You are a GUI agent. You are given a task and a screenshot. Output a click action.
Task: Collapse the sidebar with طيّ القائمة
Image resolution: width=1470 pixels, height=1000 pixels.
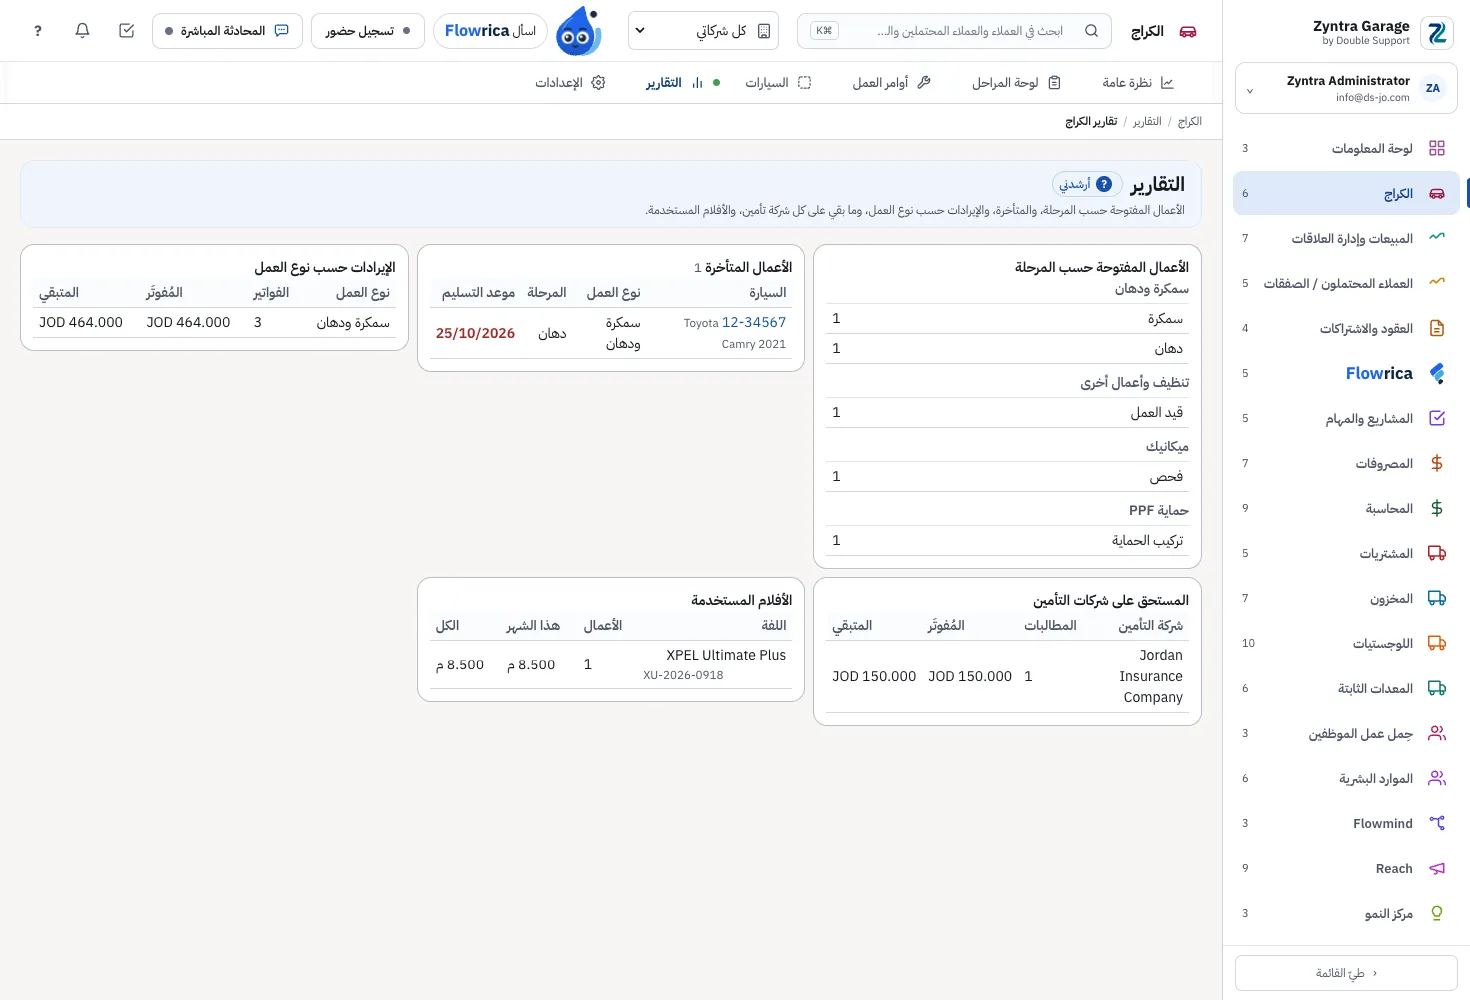pos(1346,973)
